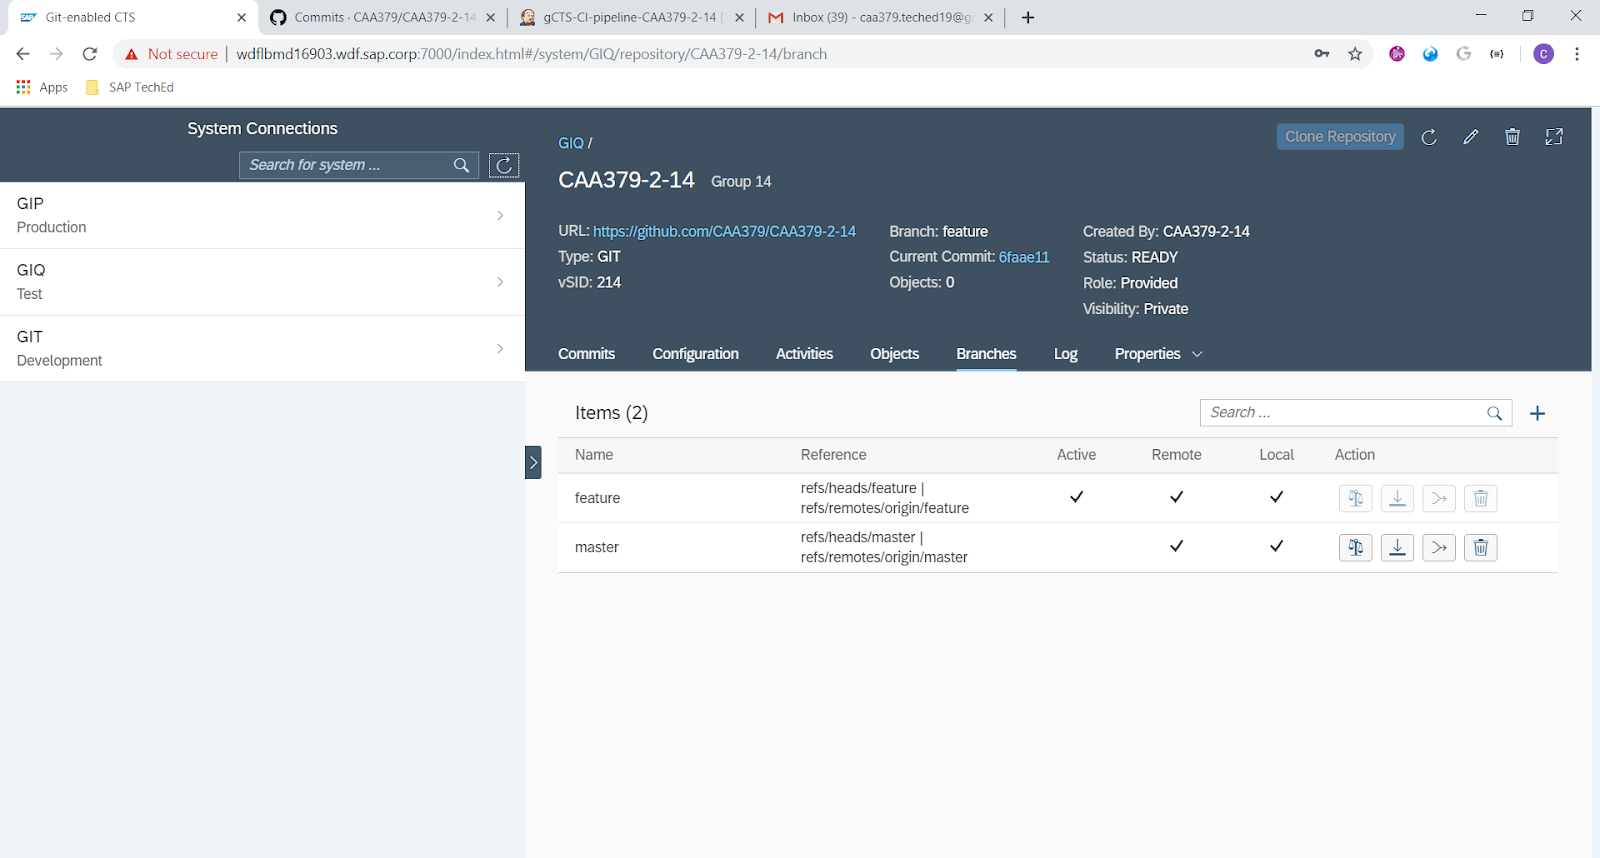Collapse the side panel with arrow handle
The height and width of the screenshot is (858, 1600).
point(533,462)
